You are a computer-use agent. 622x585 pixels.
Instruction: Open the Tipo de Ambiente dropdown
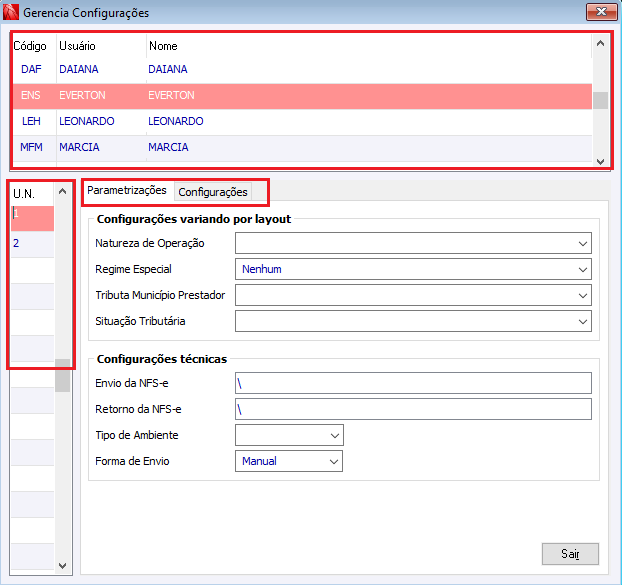coord(289,435)
